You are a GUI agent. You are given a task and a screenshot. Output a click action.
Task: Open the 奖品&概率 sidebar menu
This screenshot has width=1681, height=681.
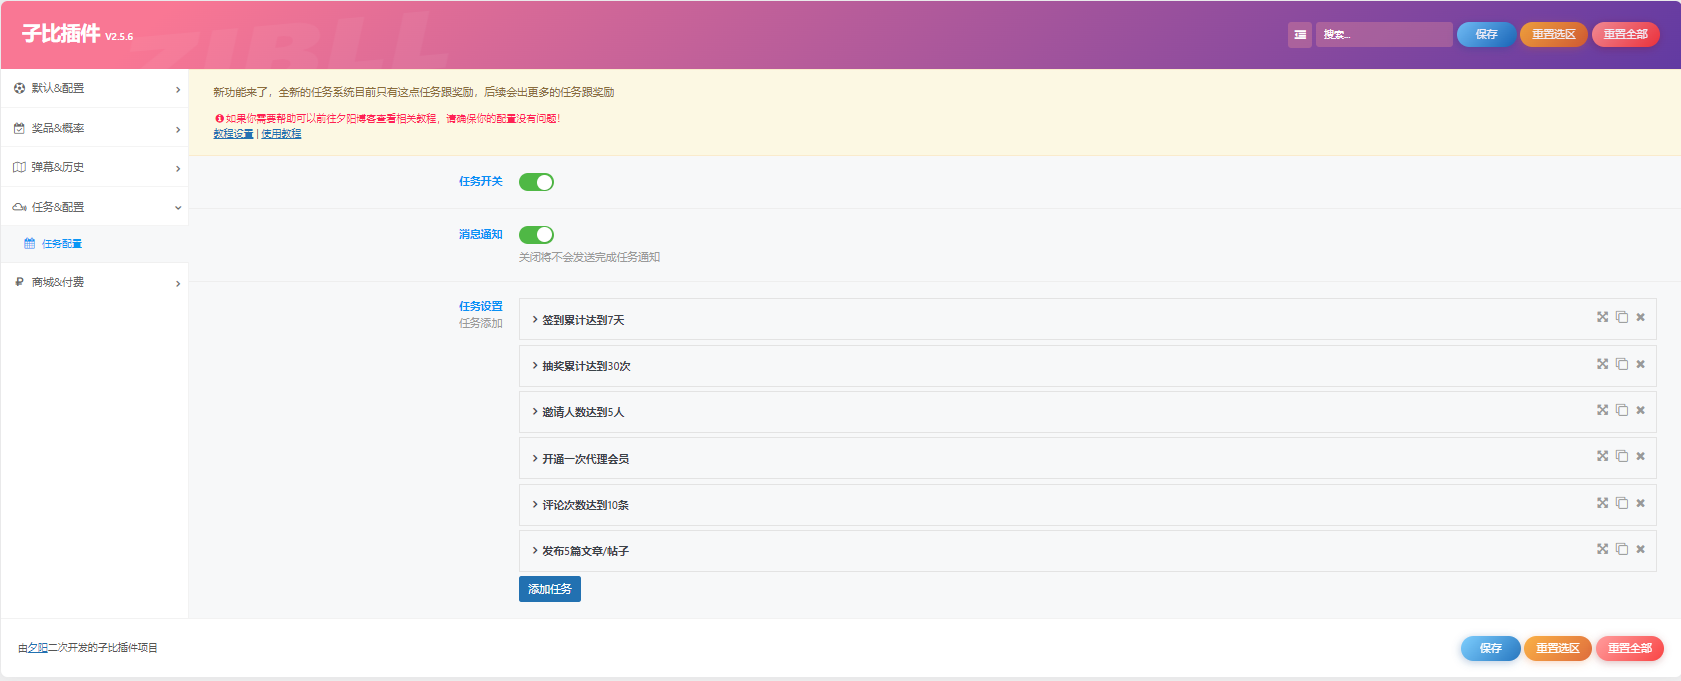click(x=94, y=128)
